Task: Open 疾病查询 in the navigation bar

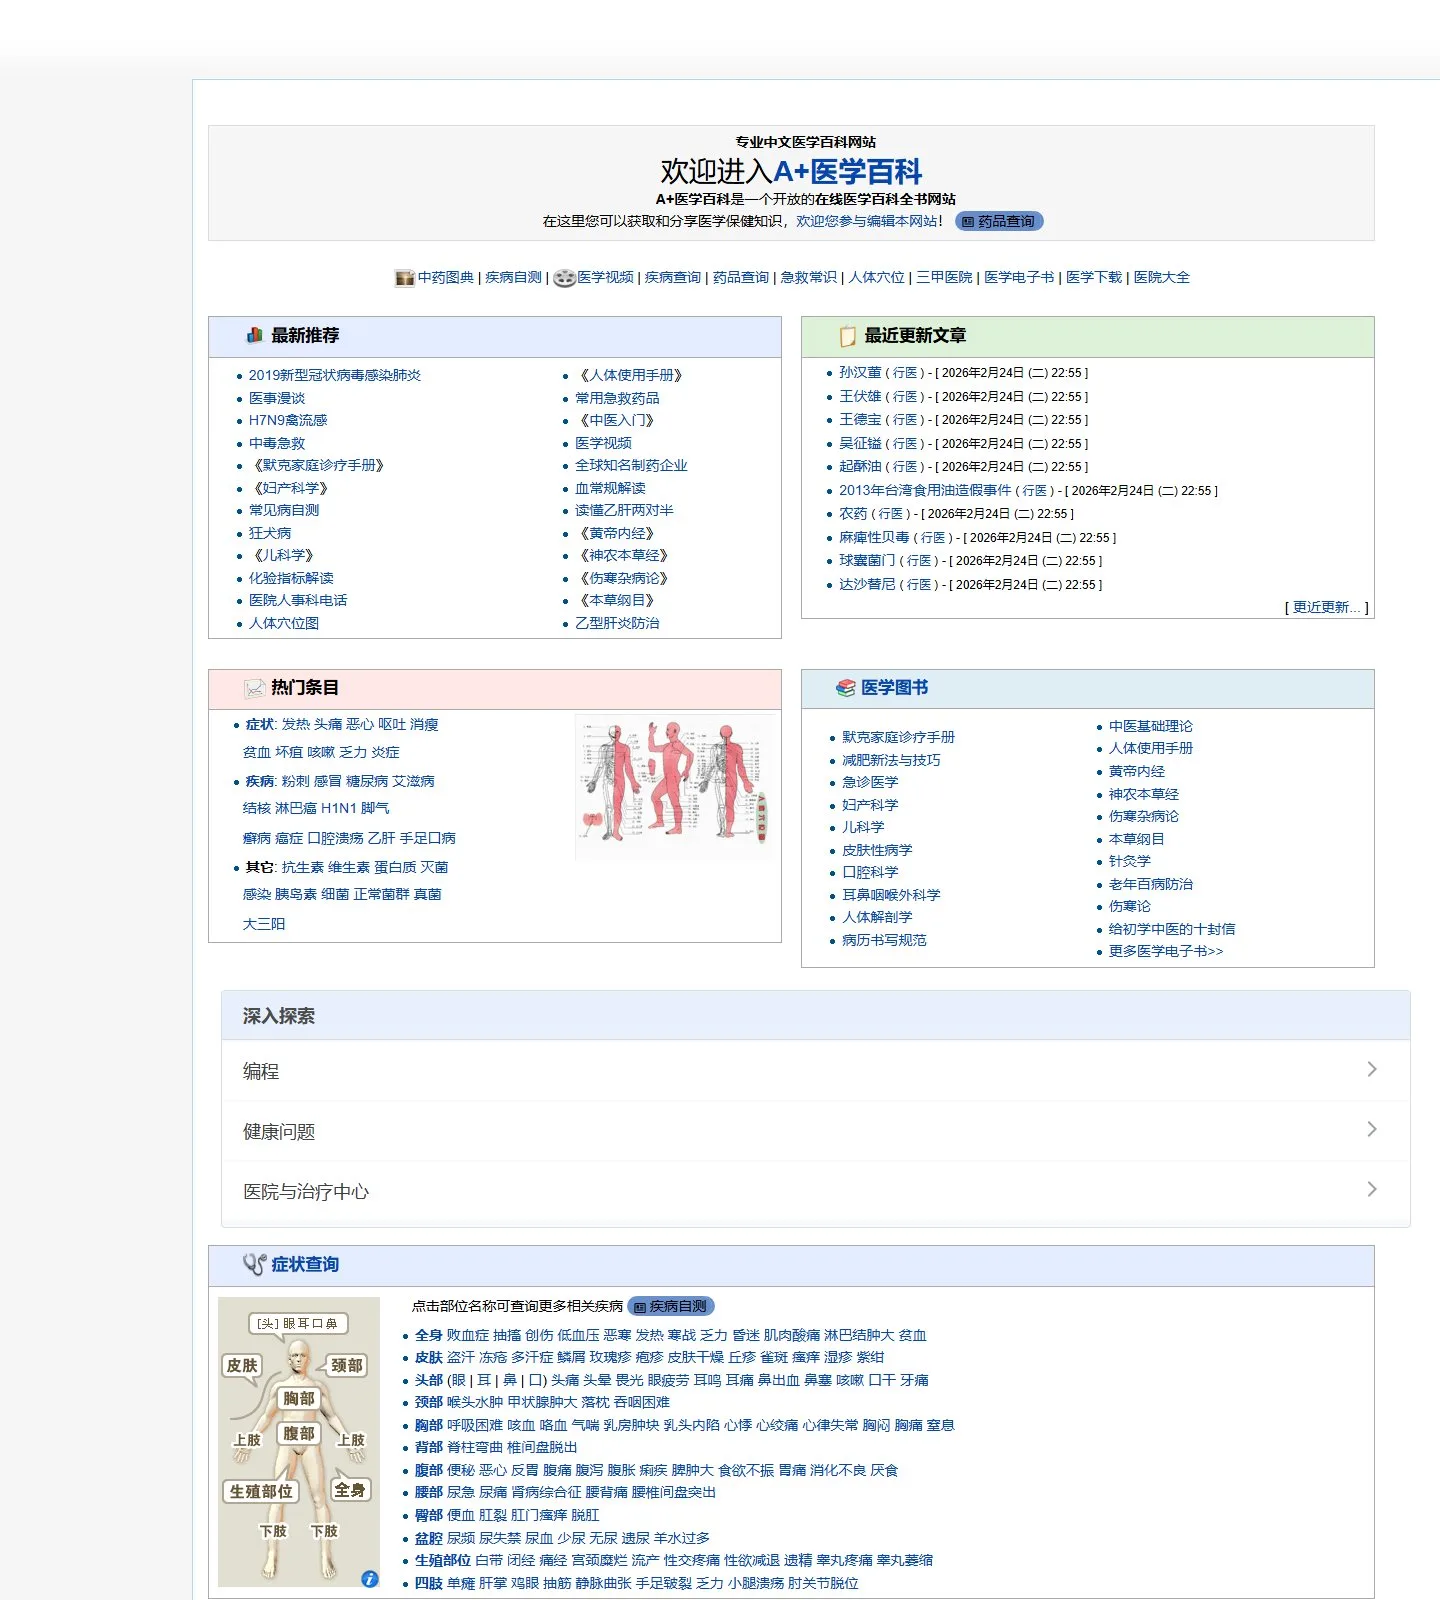Action: pos(673,277)
